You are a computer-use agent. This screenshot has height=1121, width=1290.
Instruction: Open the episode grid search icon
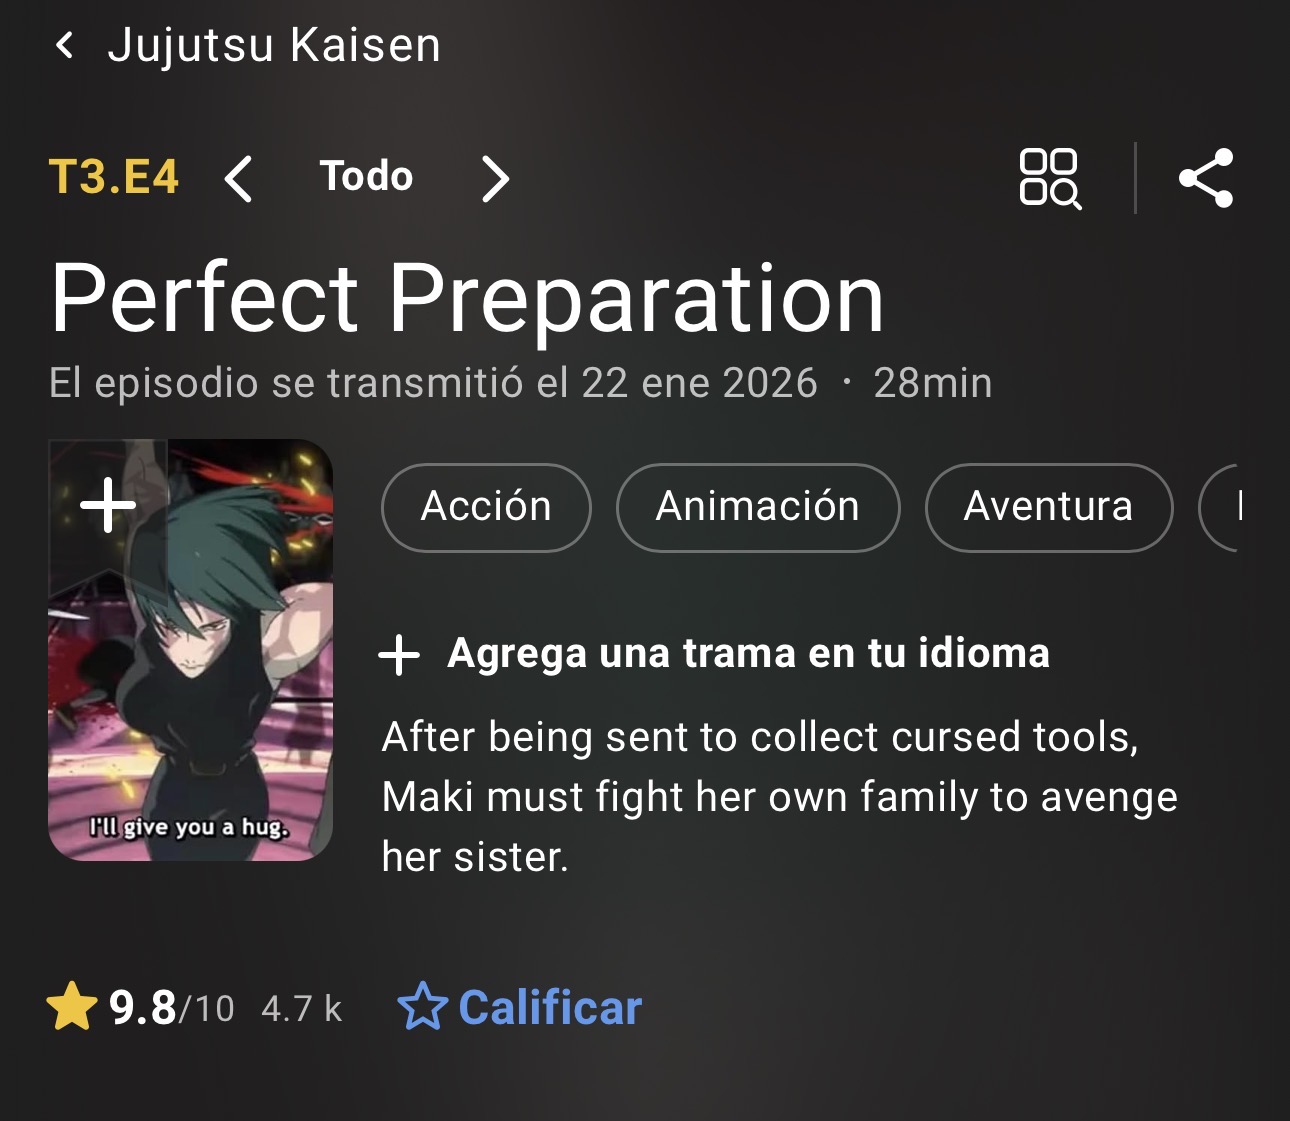pyautogui.click(x=1050, y=179)
